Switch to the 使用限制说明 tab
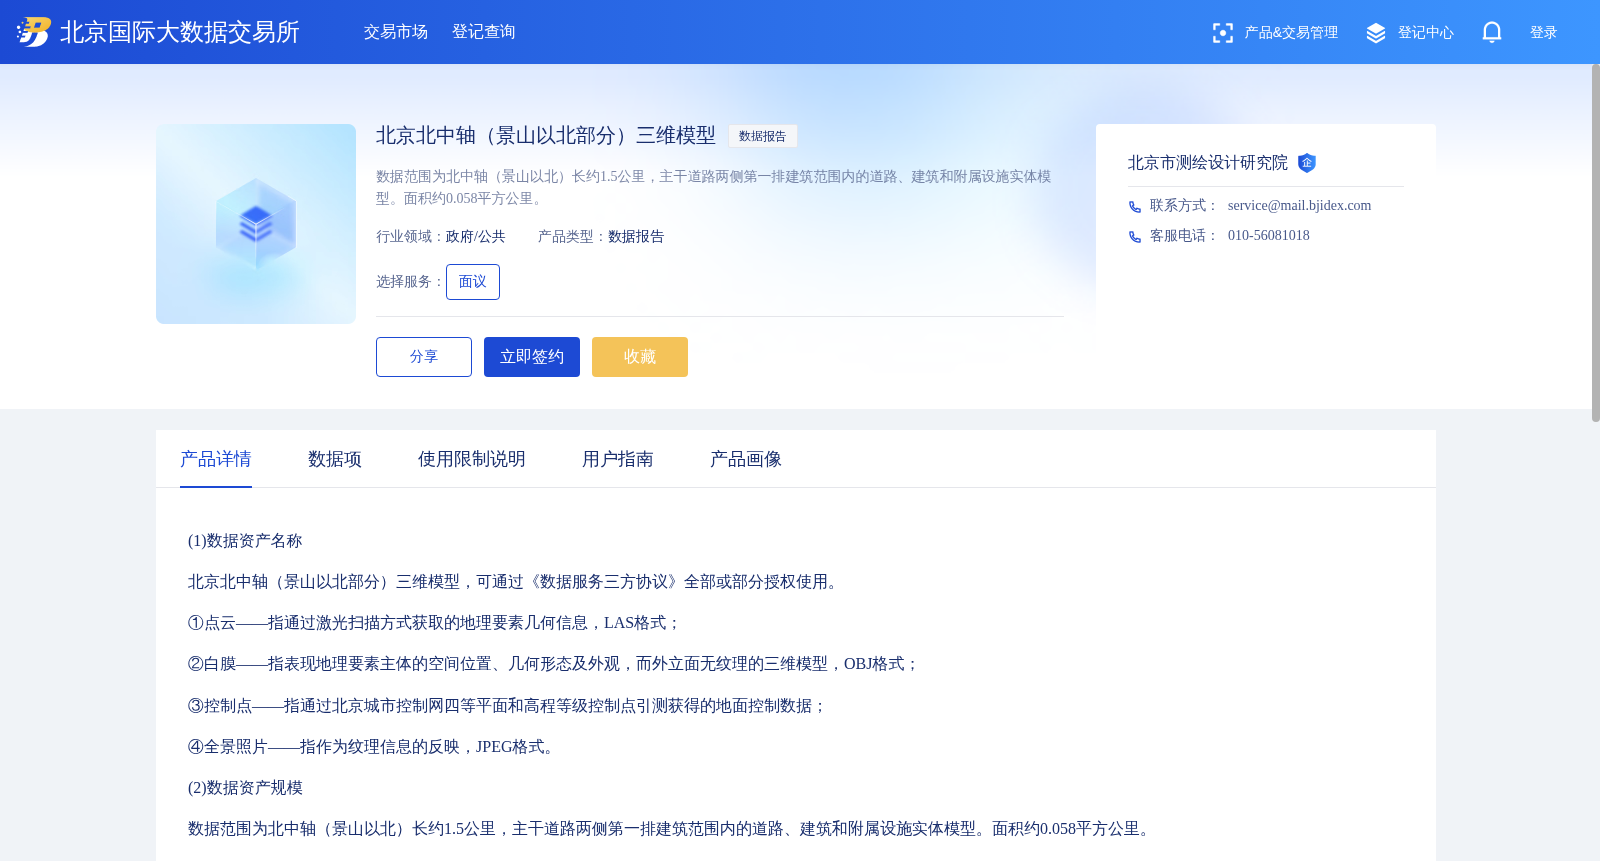The width and height of the screenshot is (1600, 861). [472, 459]
